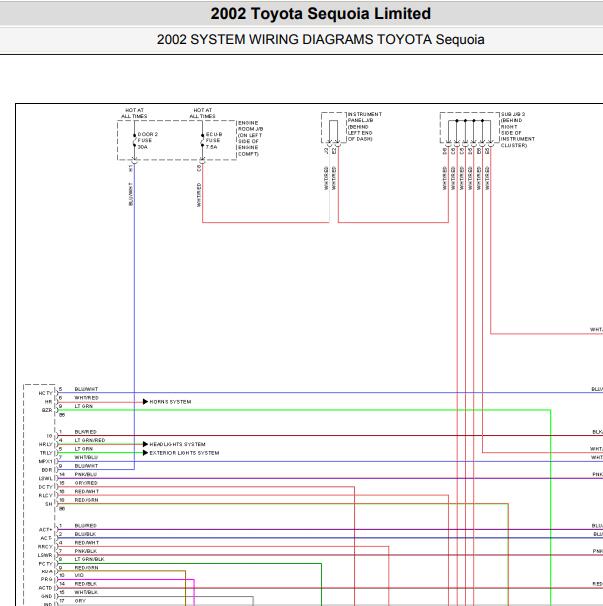Click the "2002 Toyota Sequoia Limited" title

[x=320, y=14]
